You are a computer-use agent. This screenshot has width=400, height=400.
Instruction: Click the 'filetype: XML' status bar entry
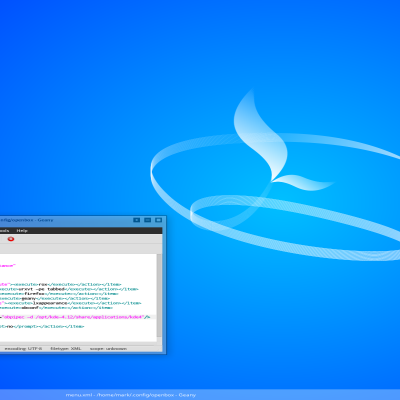pyautogui.click(x=66, y=349)
